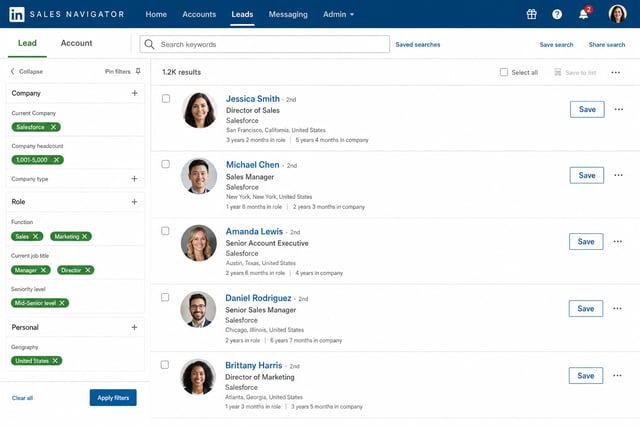Image resolution: width=640 pixels, height=426 pixels.
Task: Expand the Company filter section
Action: point(134,93)
